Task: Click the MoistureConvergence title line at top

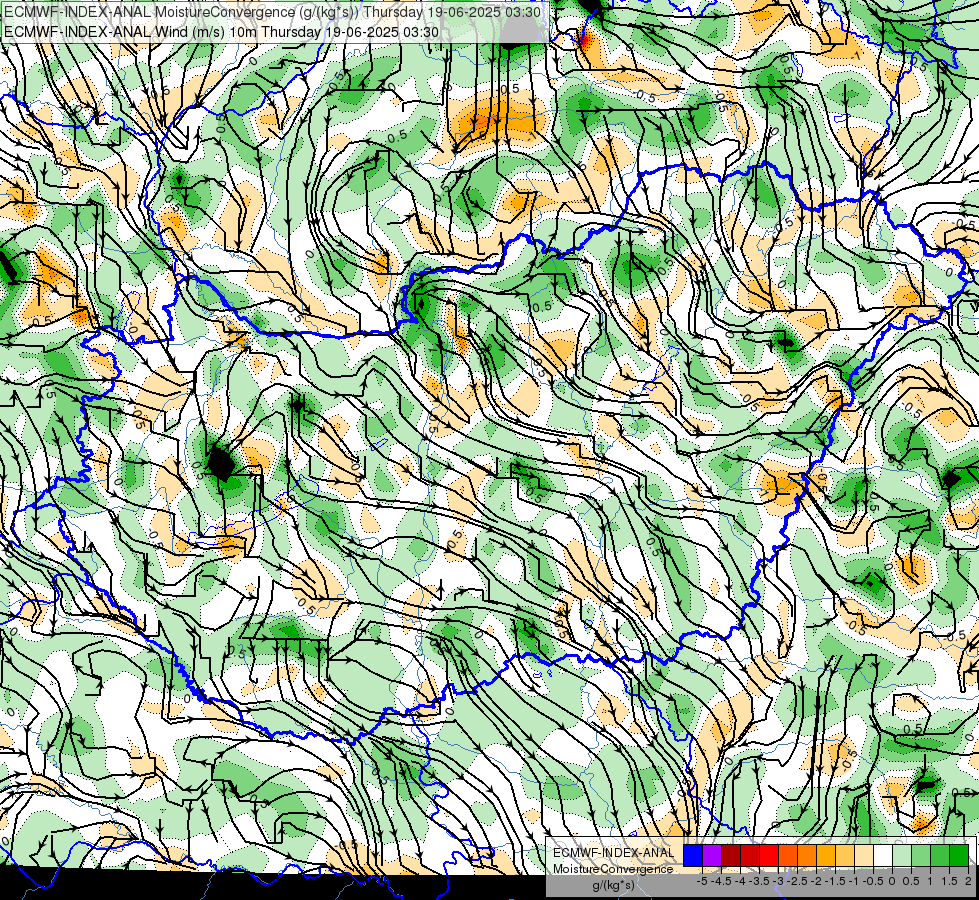Action: pyautogui.click(x=272, y=12)
